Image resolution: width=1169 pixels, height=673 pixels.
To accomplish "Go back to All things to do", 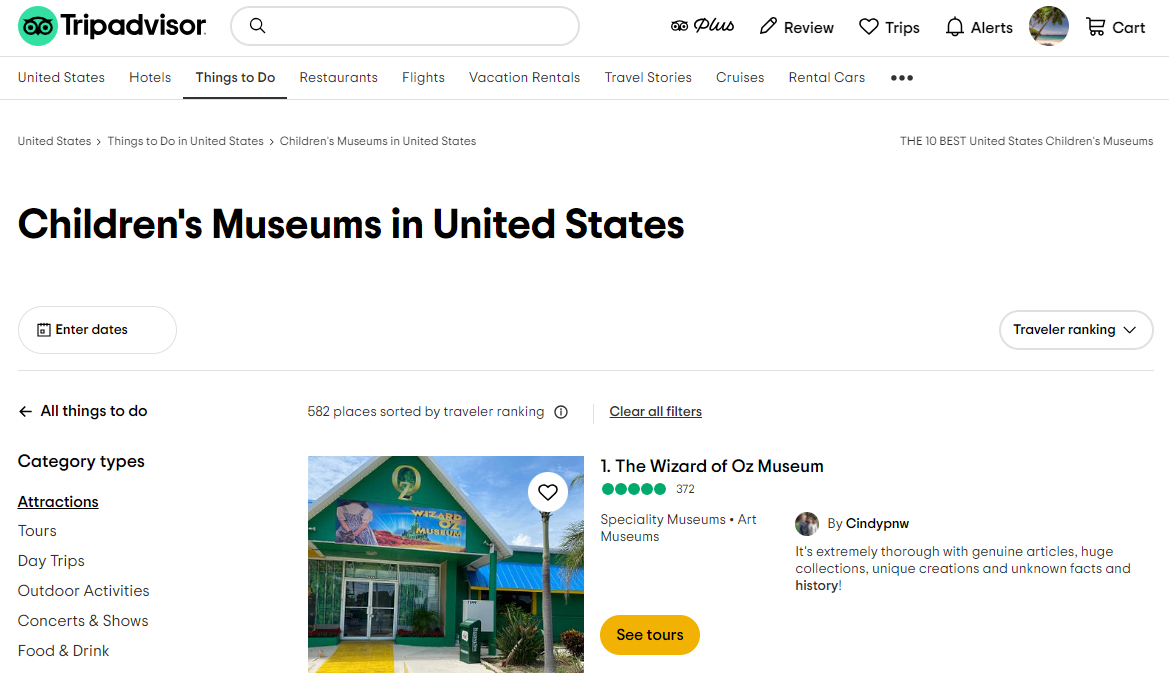I will point(83,411).
